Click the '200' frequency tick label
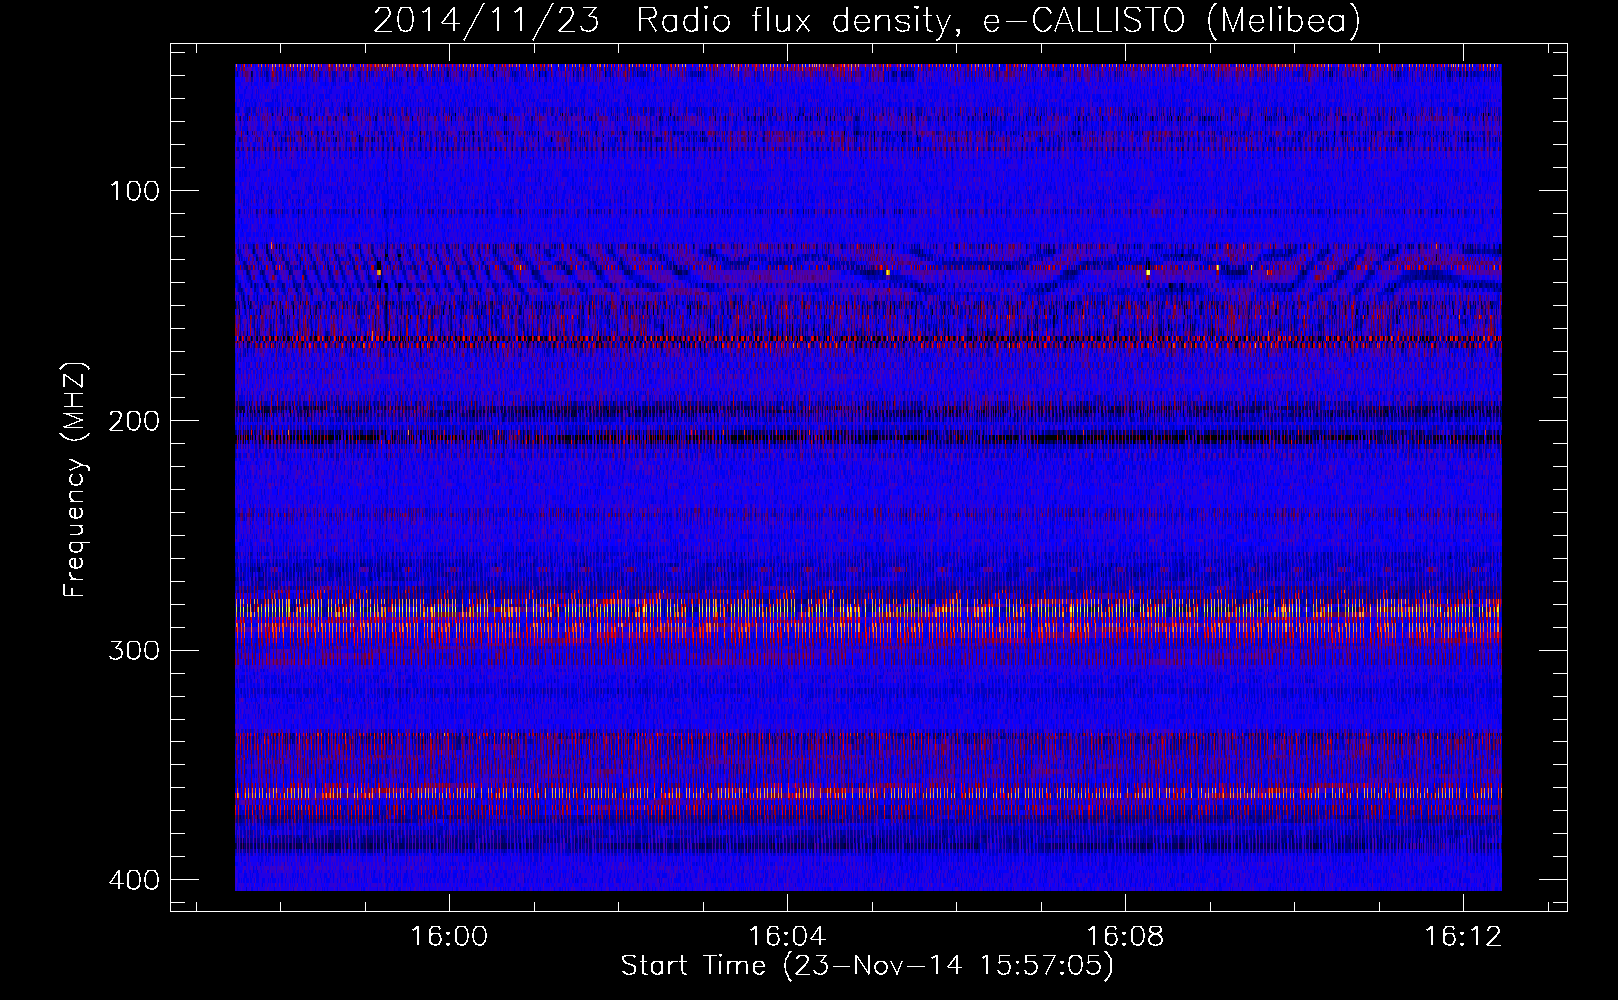 133,421
